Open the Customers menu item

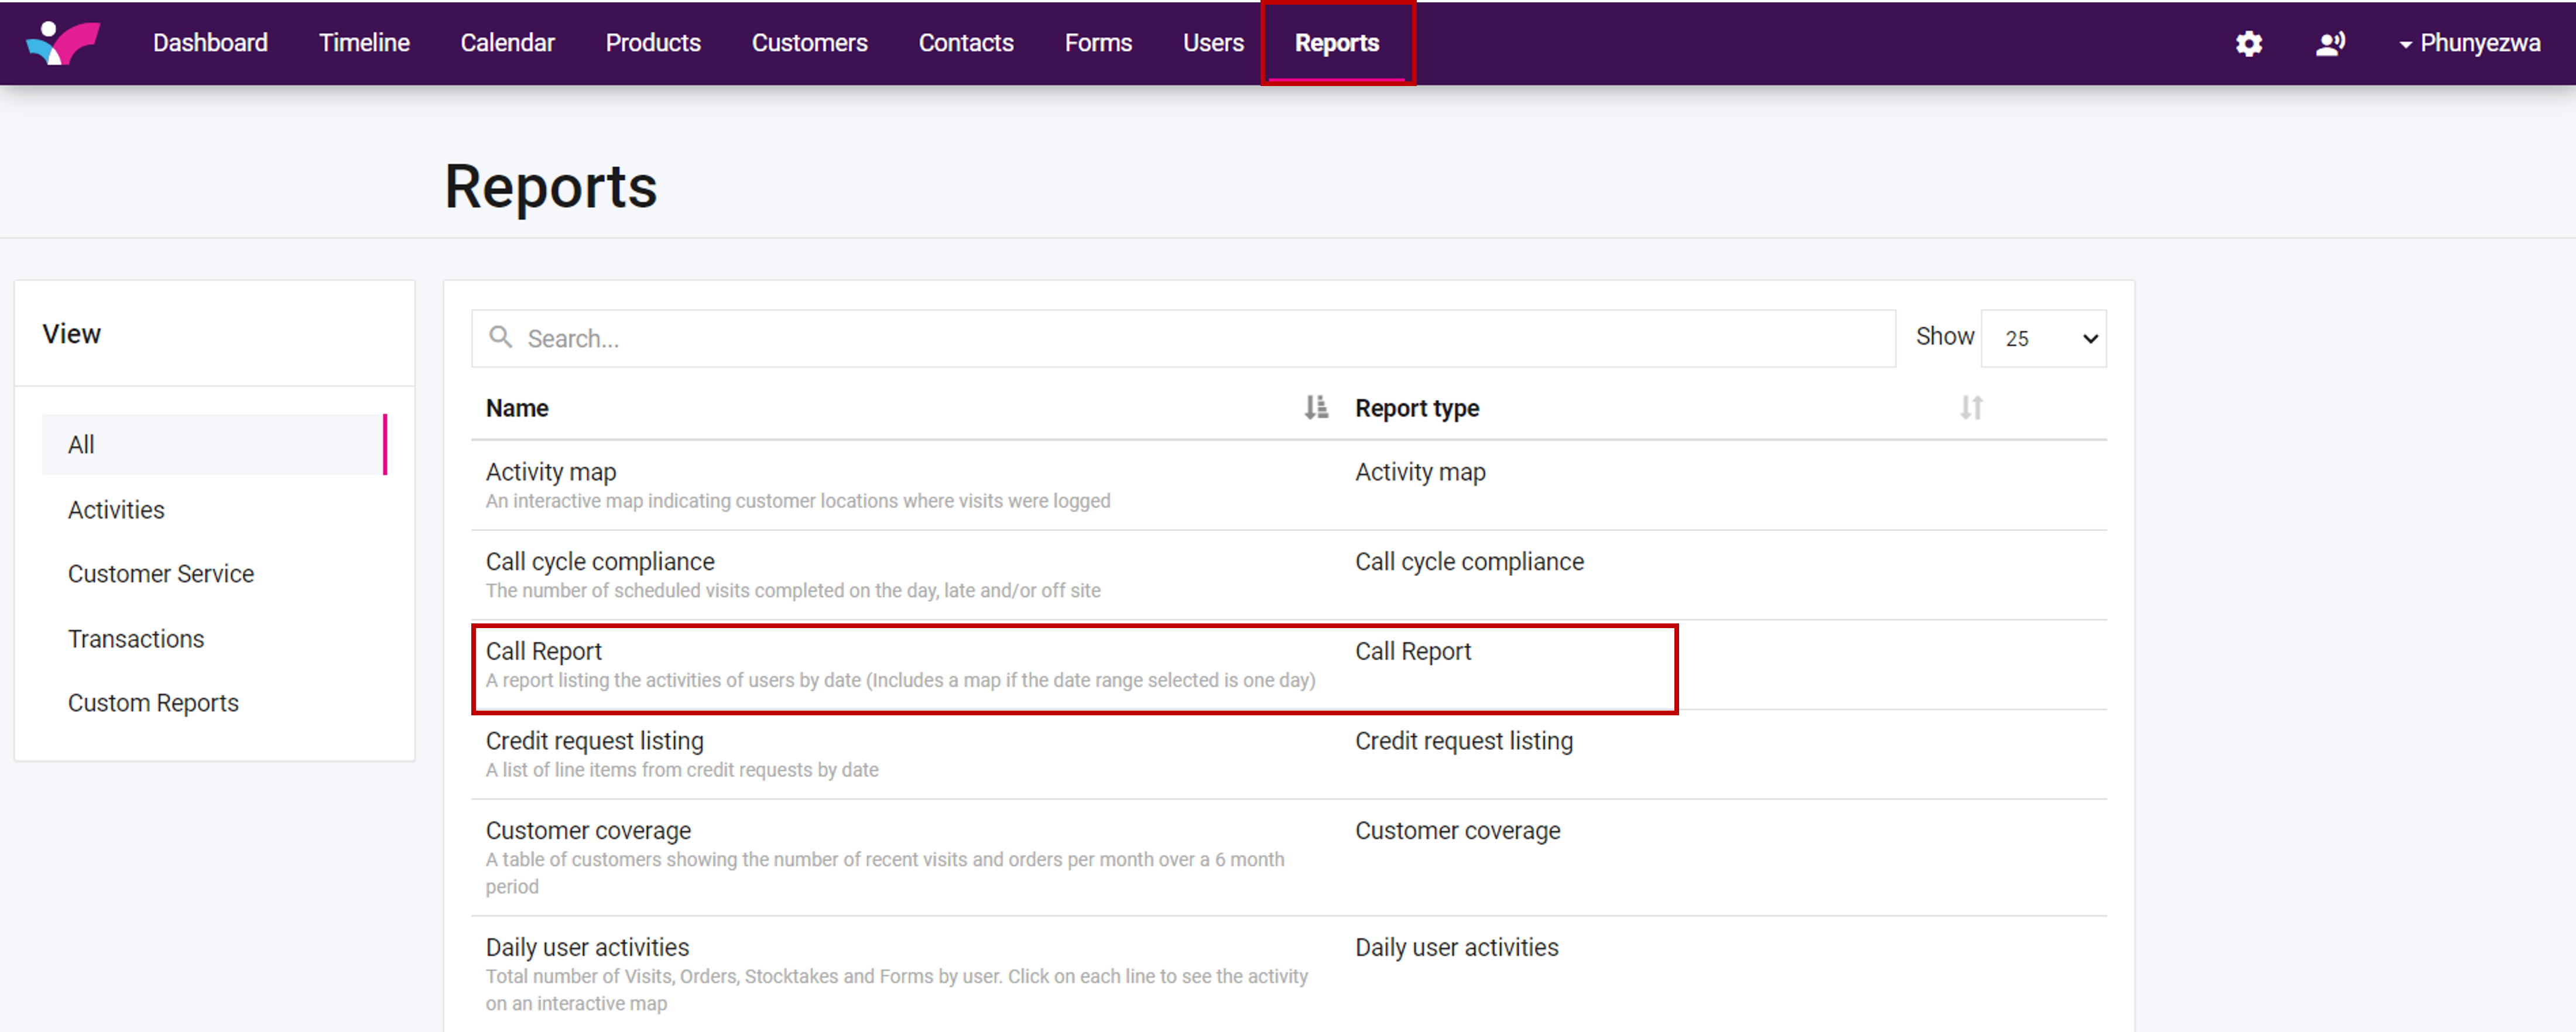[809, 43]
